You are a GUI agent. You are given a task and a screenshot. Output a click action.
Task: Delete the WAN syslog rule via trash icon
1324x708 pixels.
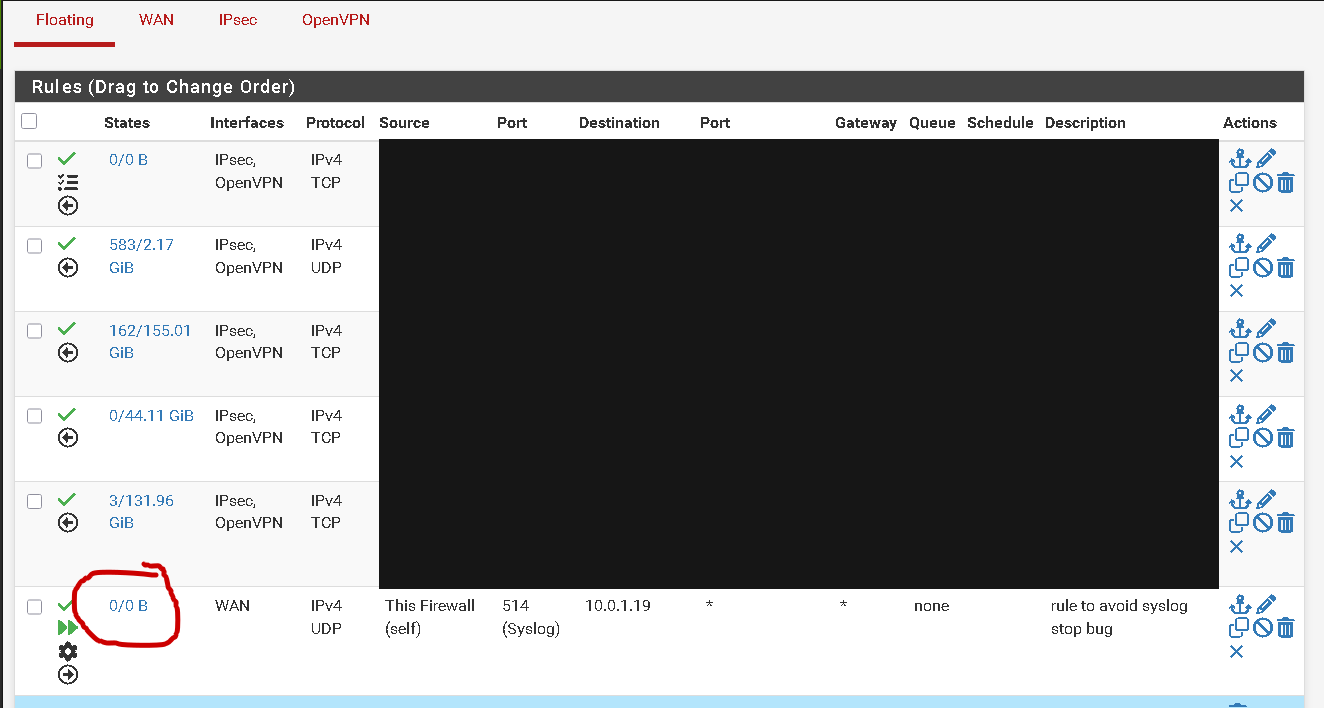coord(1286,628)
